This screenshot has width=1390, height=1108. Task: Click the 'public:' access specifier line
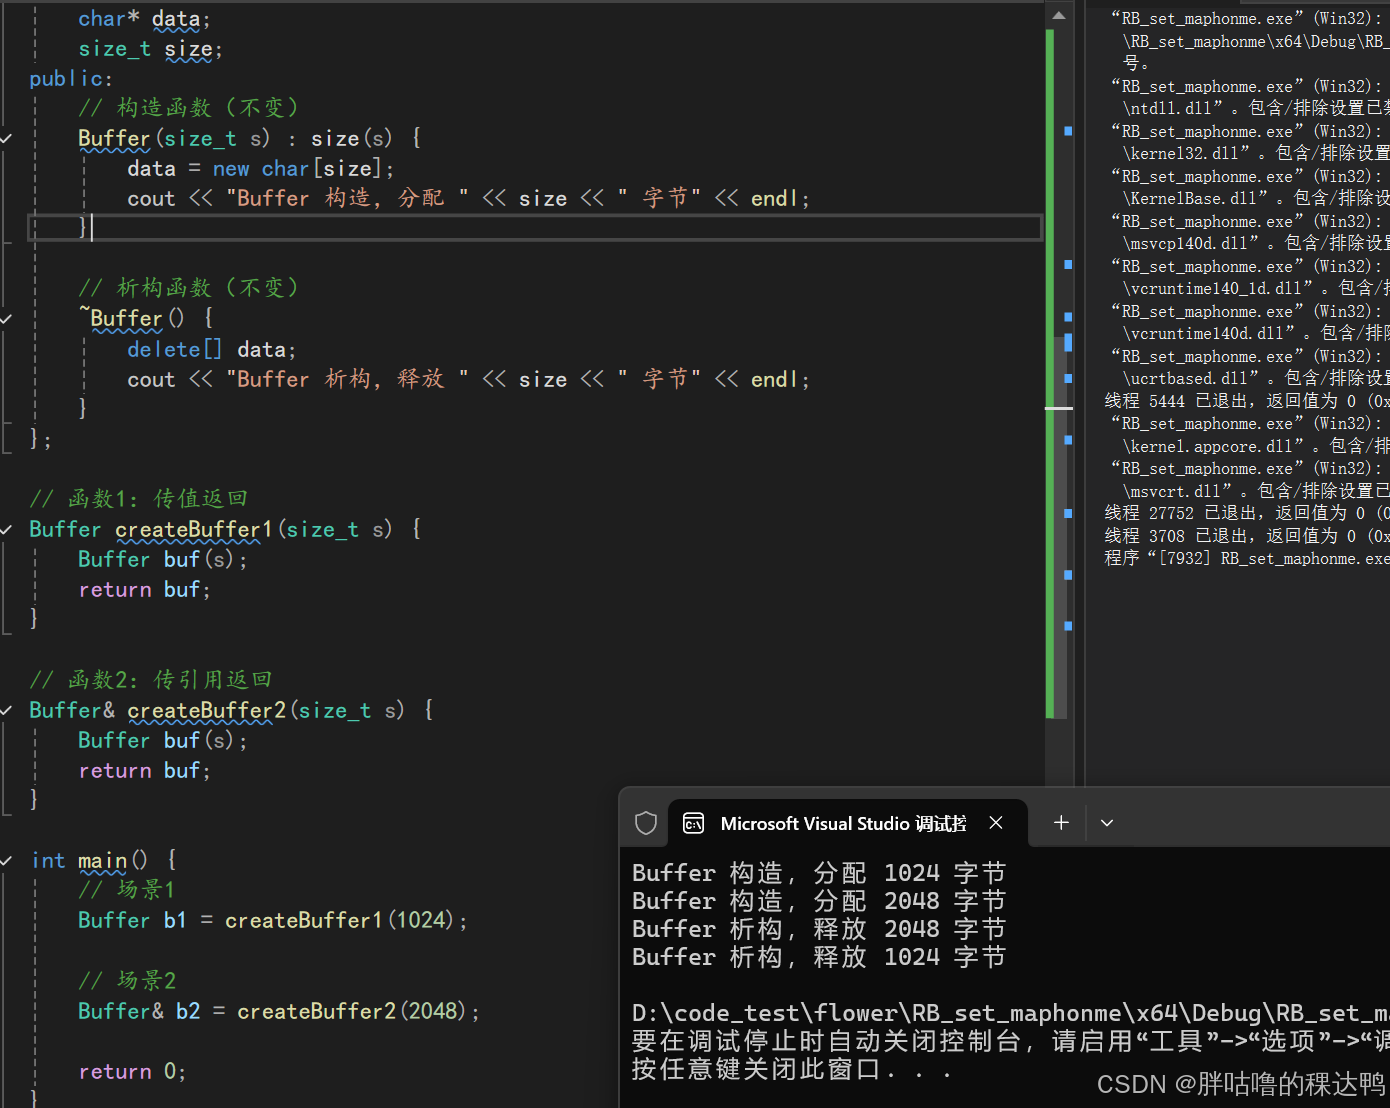[71, 78]
